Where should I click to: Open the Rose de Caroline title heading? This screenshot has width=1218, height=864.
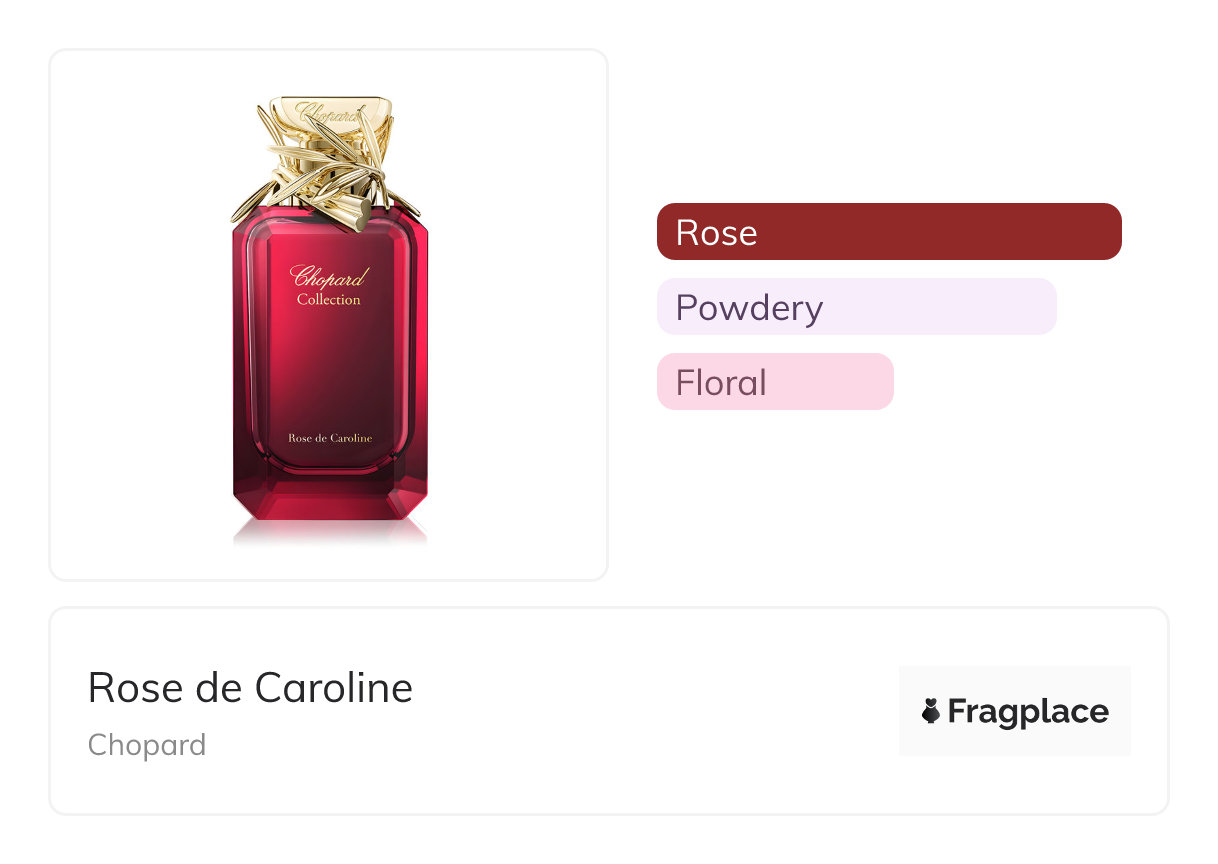(250, 688)
